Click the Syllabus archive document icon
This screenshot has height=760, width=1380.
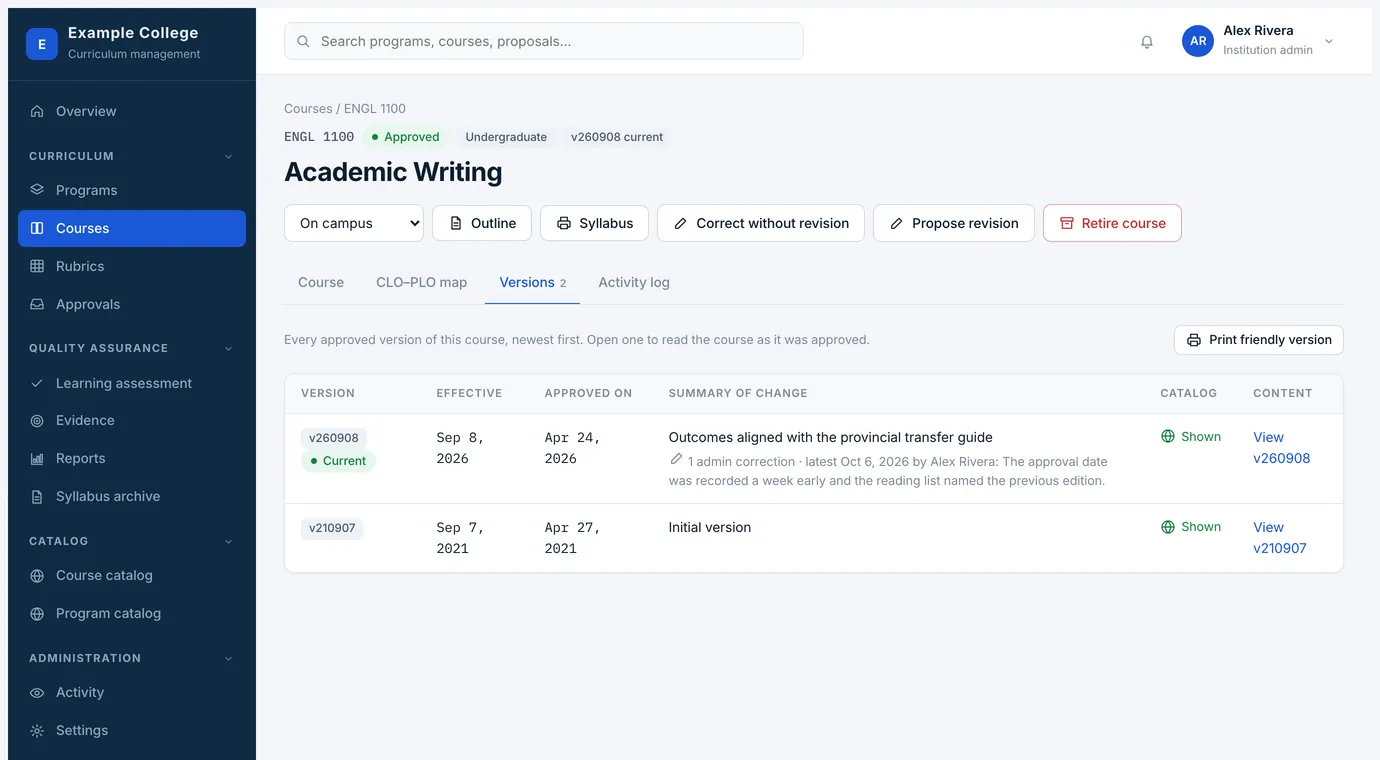[37, 497]
